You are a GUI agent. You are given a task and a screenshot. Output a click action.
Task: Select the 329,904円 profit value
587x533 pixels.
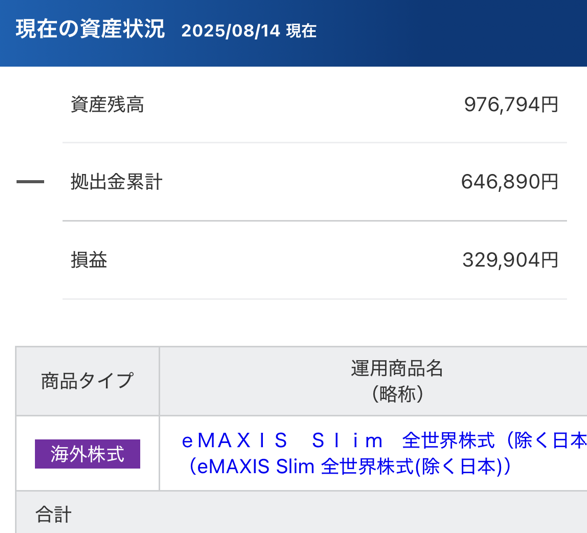point(510,260)
